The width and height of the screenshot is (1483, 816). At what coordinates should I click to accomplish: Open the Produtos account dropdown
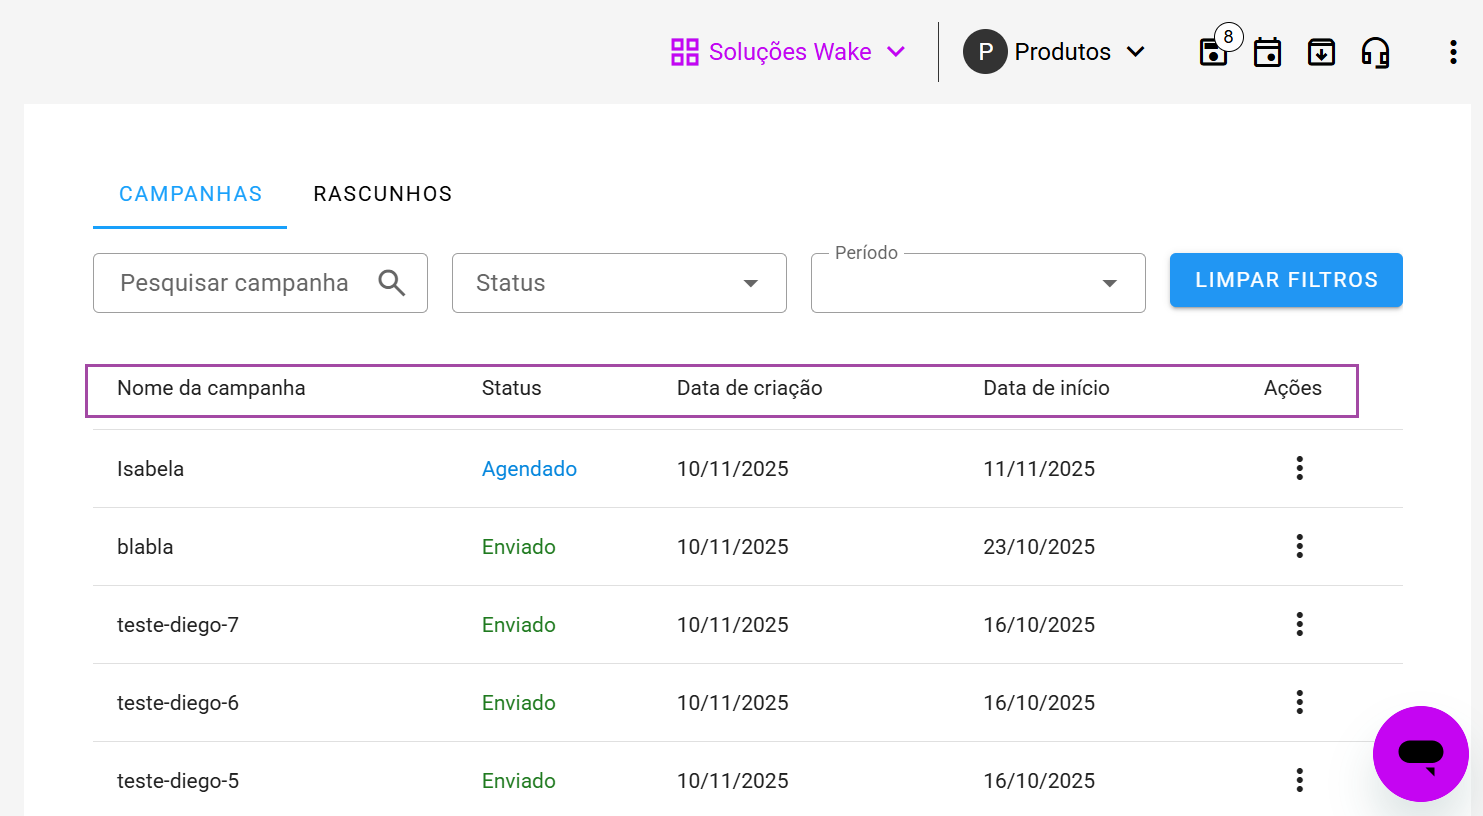tap(1054, 52)
